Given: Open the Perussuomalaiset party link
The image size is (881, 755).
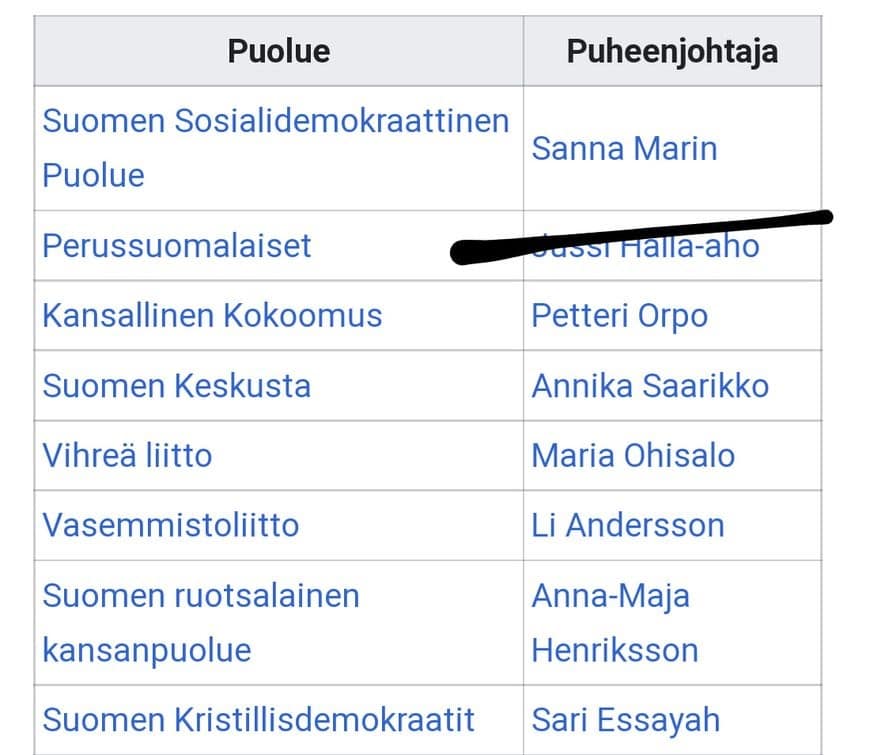Looking at the screenshot, I should tap(176, 245).
